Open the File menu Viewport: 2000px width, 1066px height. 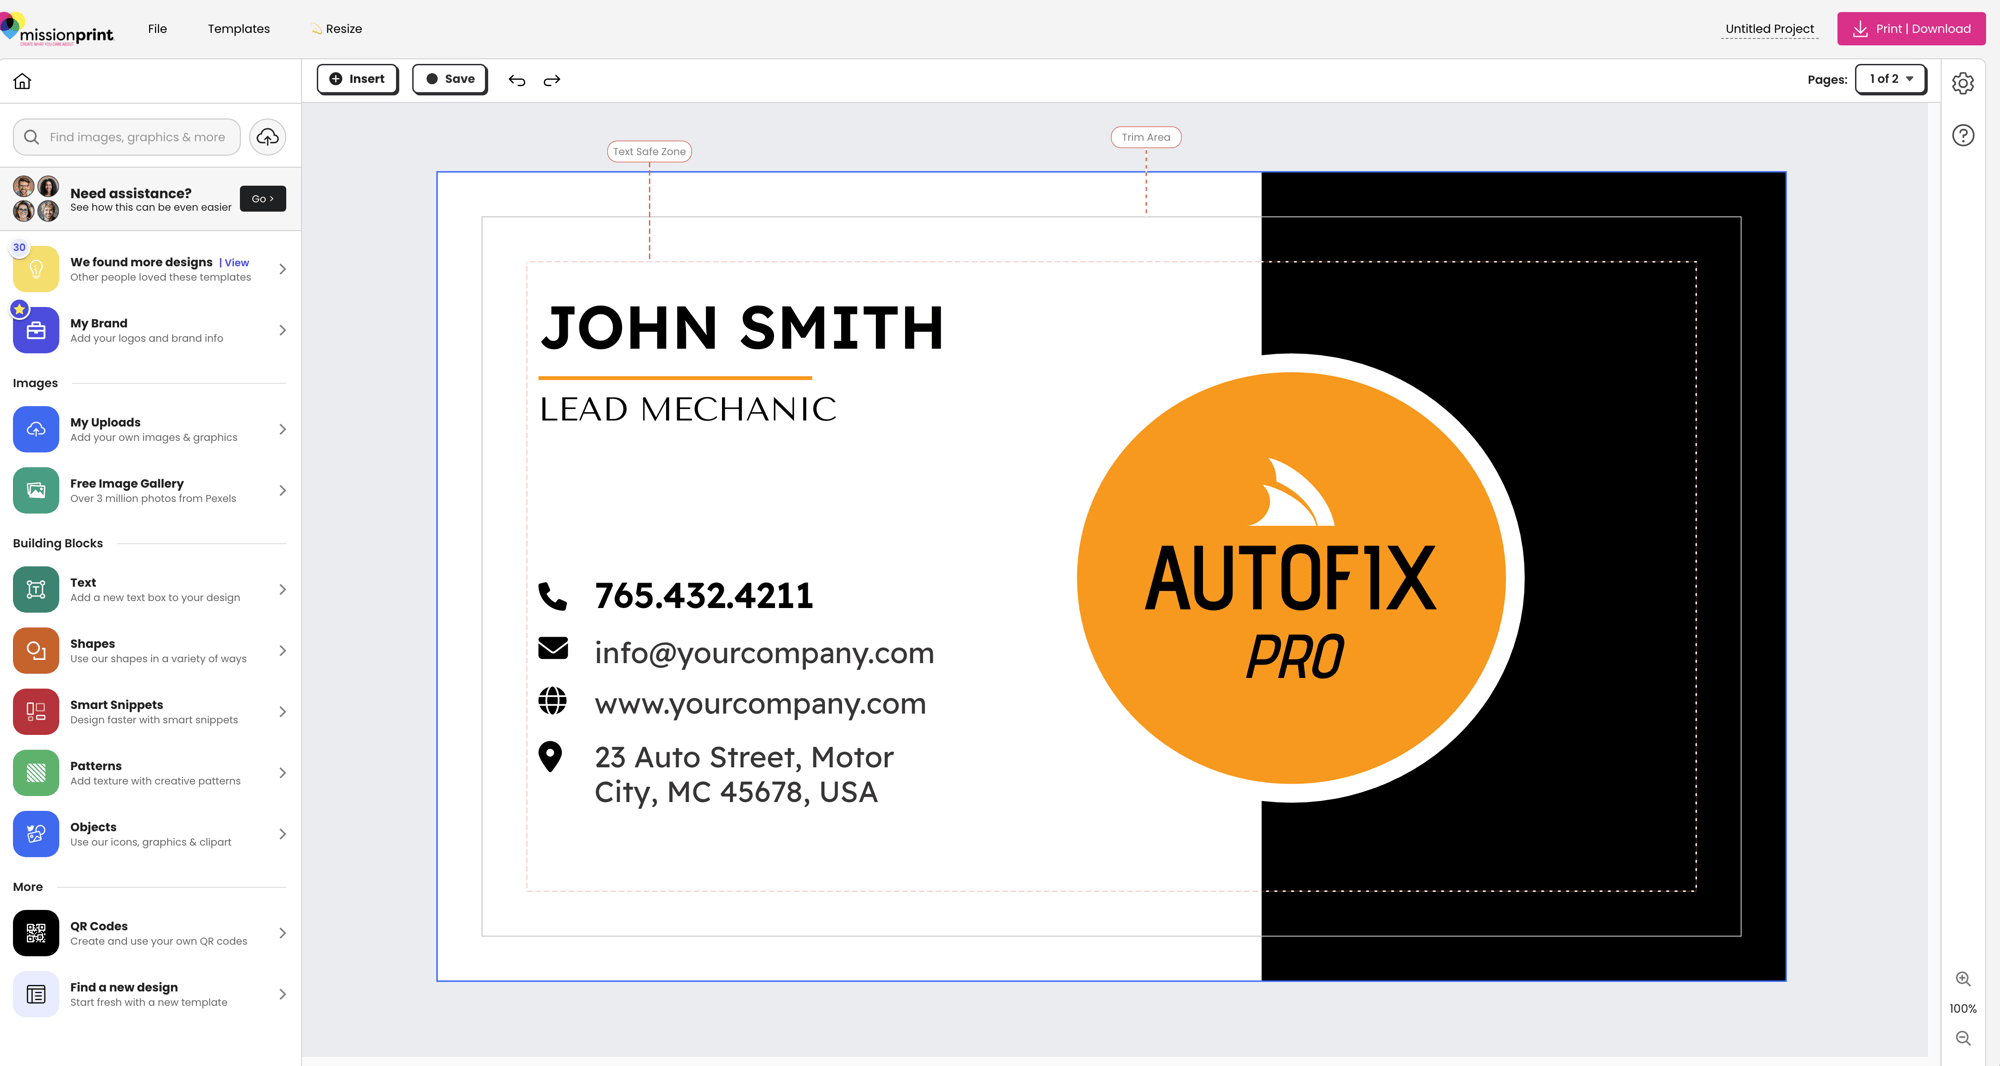click(157, 29)
